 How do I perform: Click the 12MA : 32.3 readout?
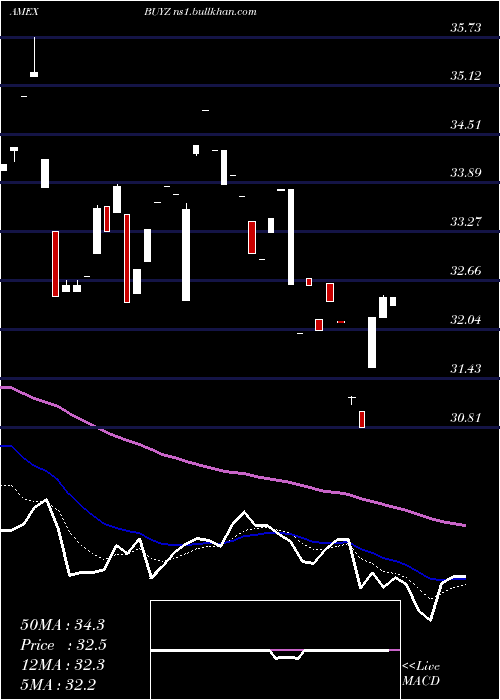click(x=62, y=665)
